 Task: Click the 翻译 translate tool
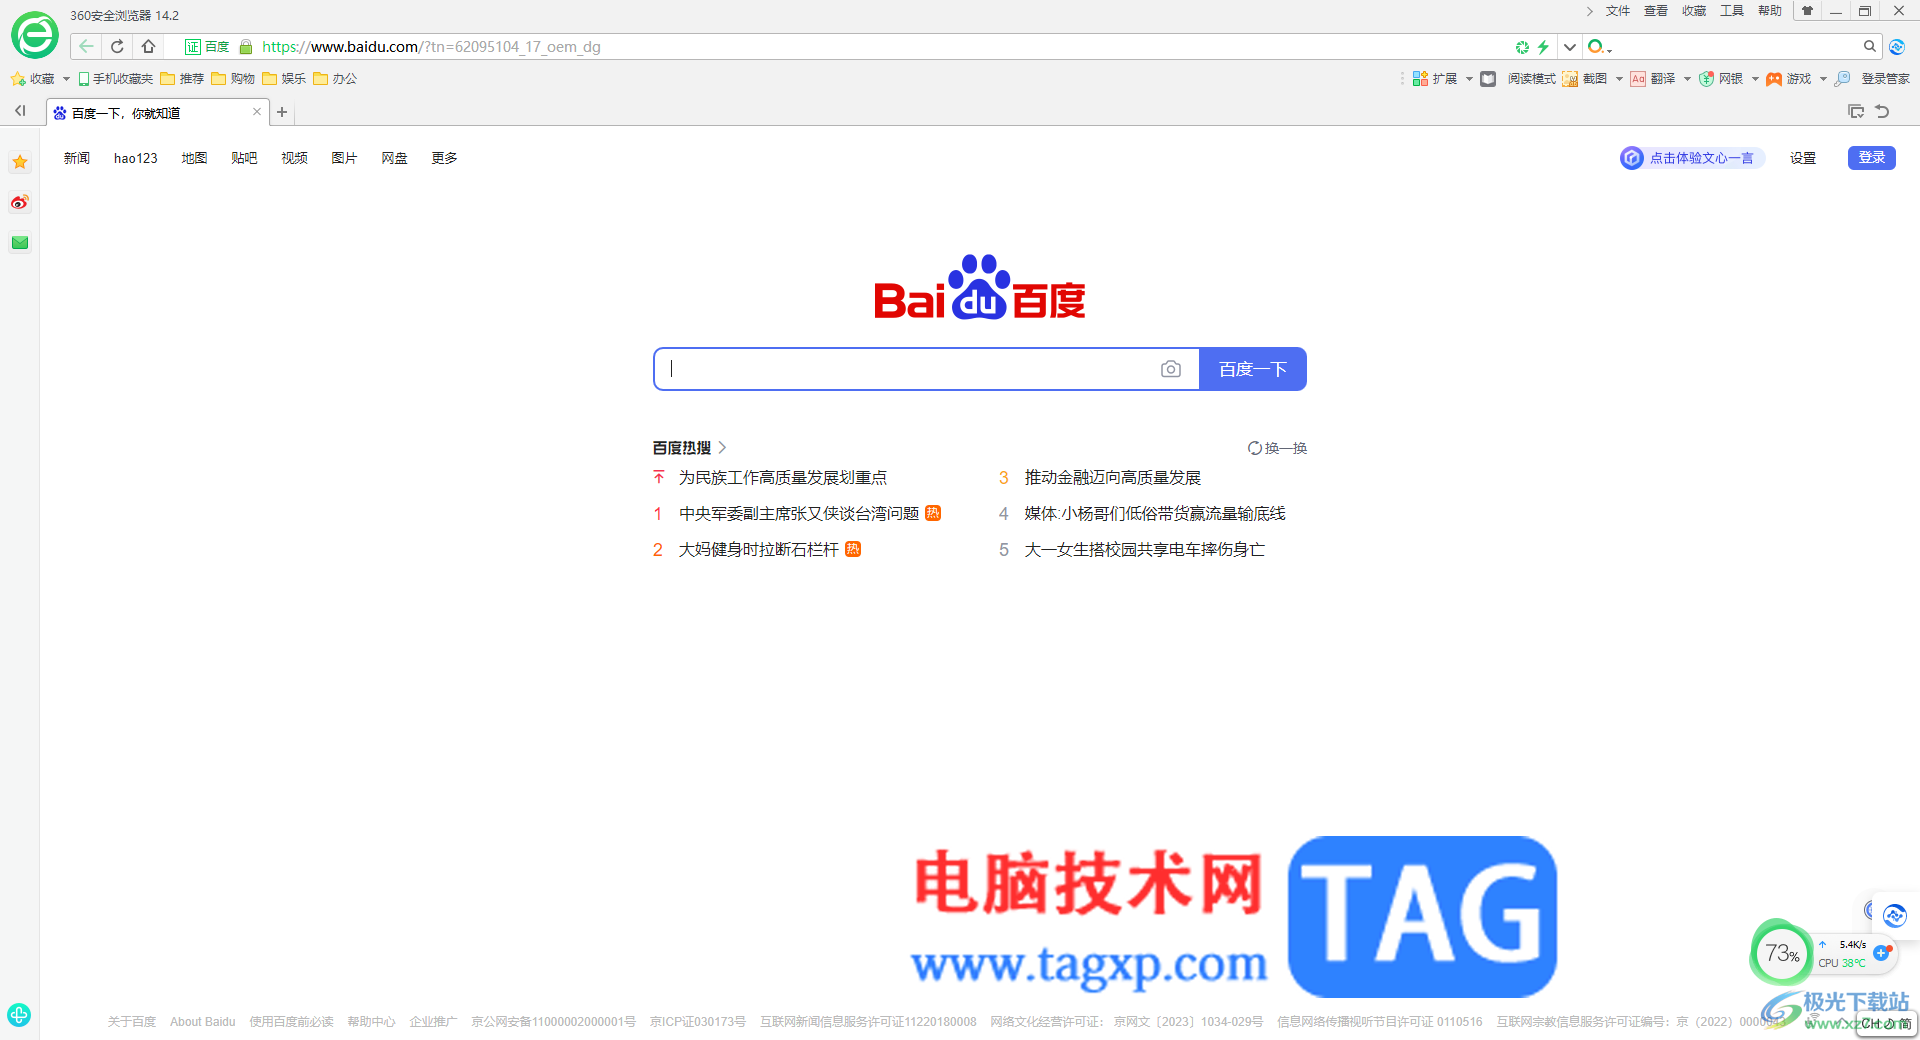[x=1652, y=79]
